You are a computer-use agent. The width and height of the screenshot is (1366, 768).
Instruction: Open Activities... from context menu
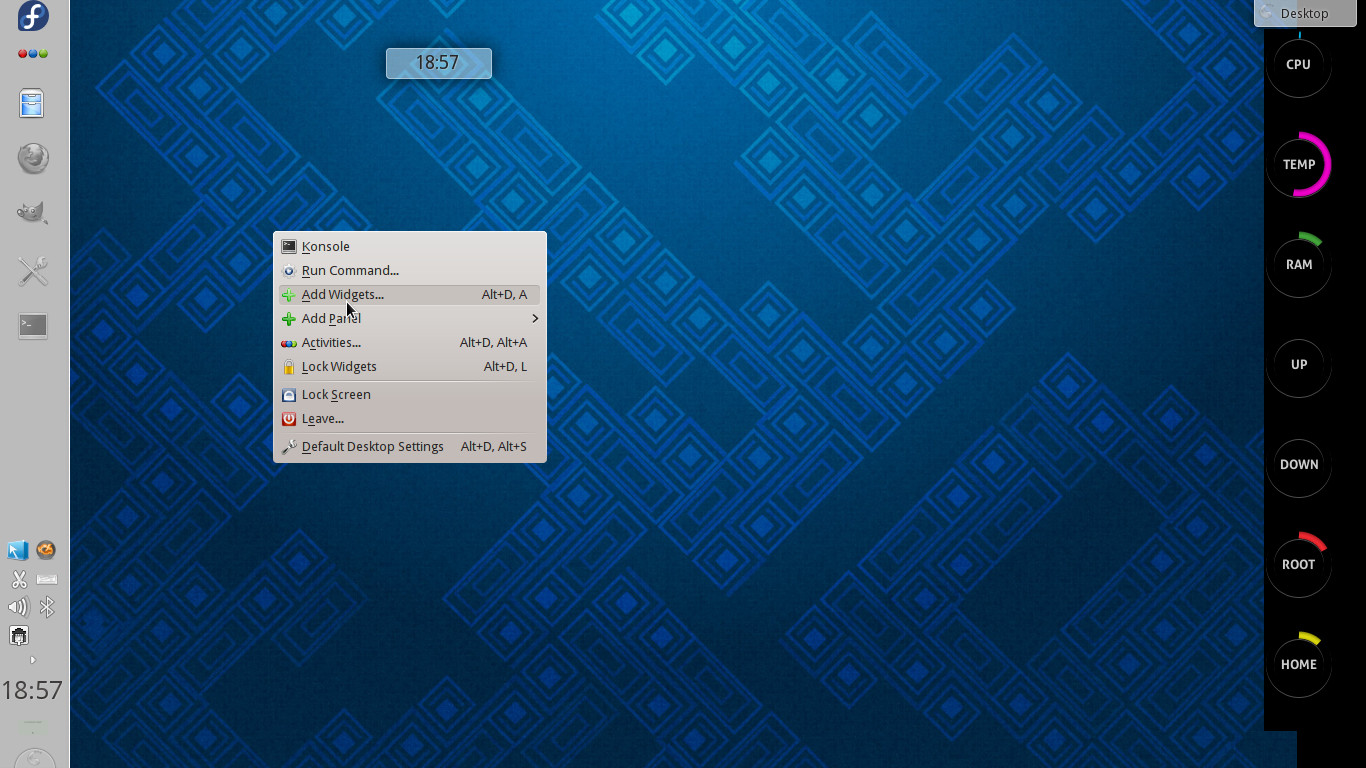tap(410, 342)
